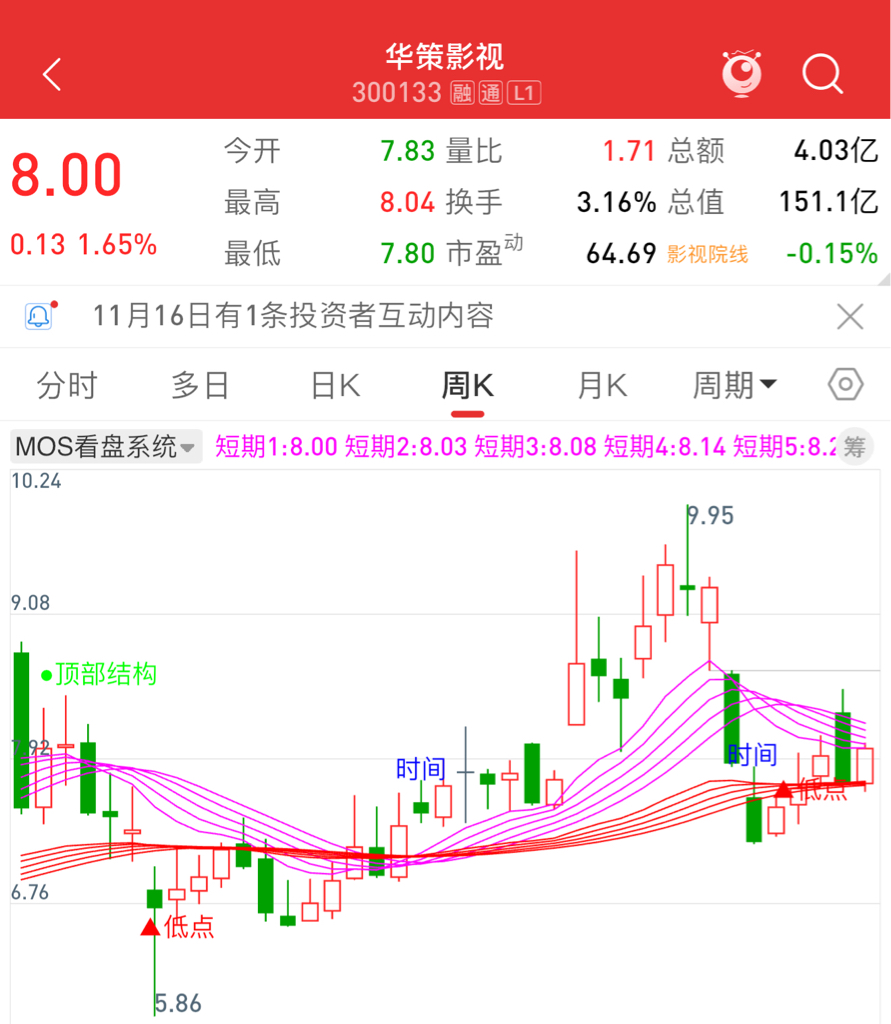This screenshot has height=1024, width=891.
Task: Tap the 今开 value 7.83
Action: click(x=408, y=152)
